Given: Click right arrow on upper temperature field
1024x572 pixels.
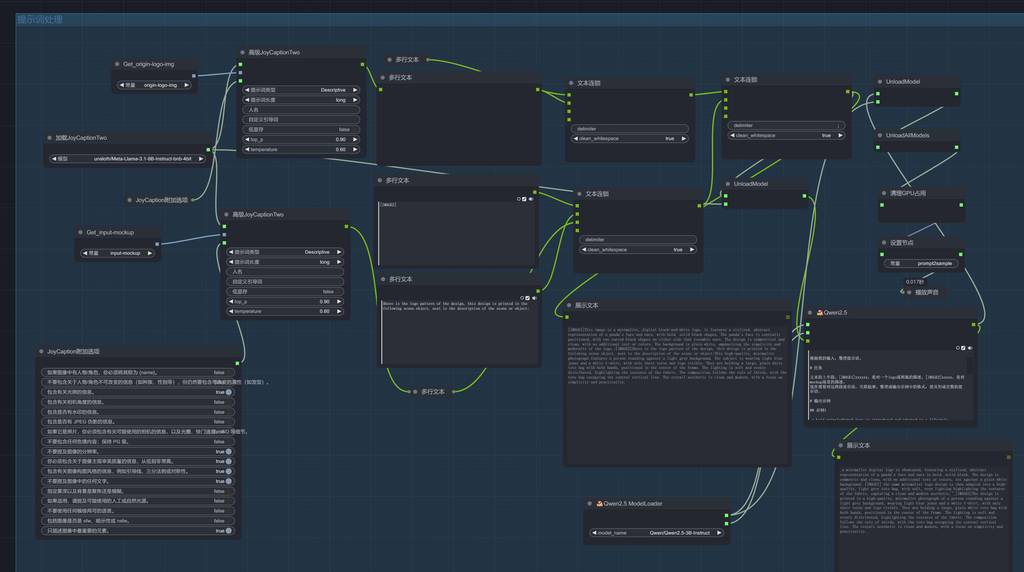Looking at the screenshot, I should pyautogui.click(x=356, y=149).
